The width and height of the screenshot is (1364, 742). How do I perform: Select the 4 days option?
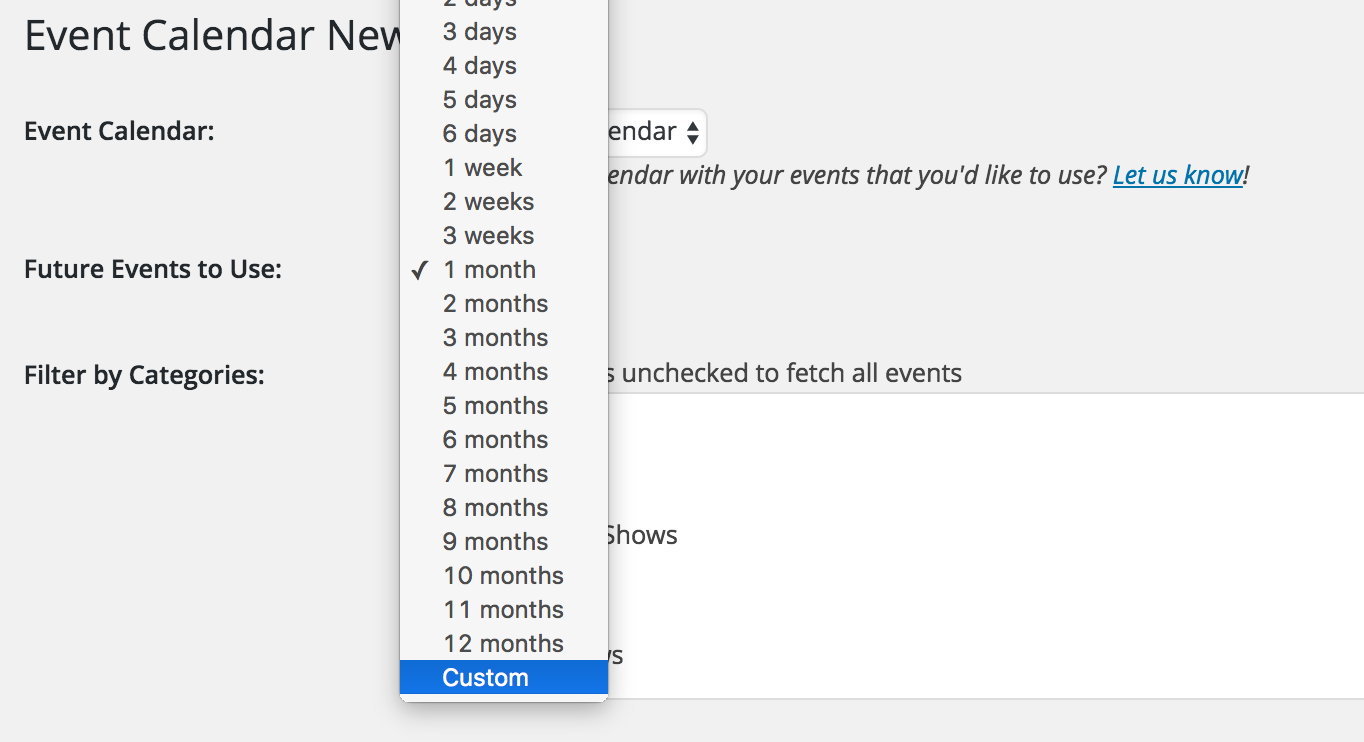[x=503, y=66]
